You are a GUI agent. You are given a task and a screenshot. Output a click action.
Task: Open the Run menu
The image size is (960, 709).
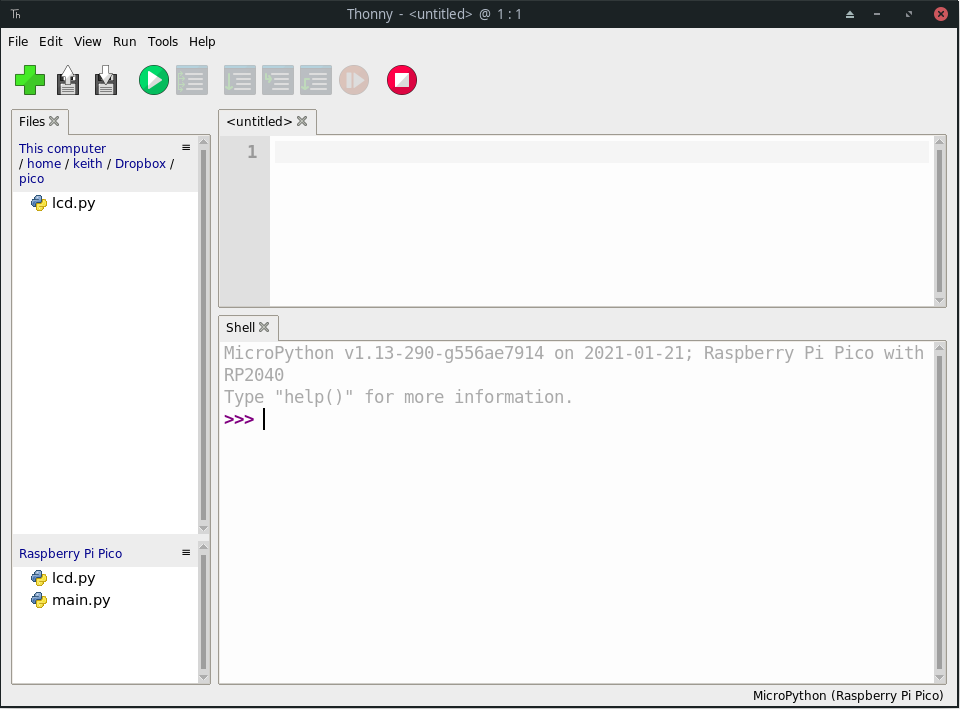coord(124,42)
